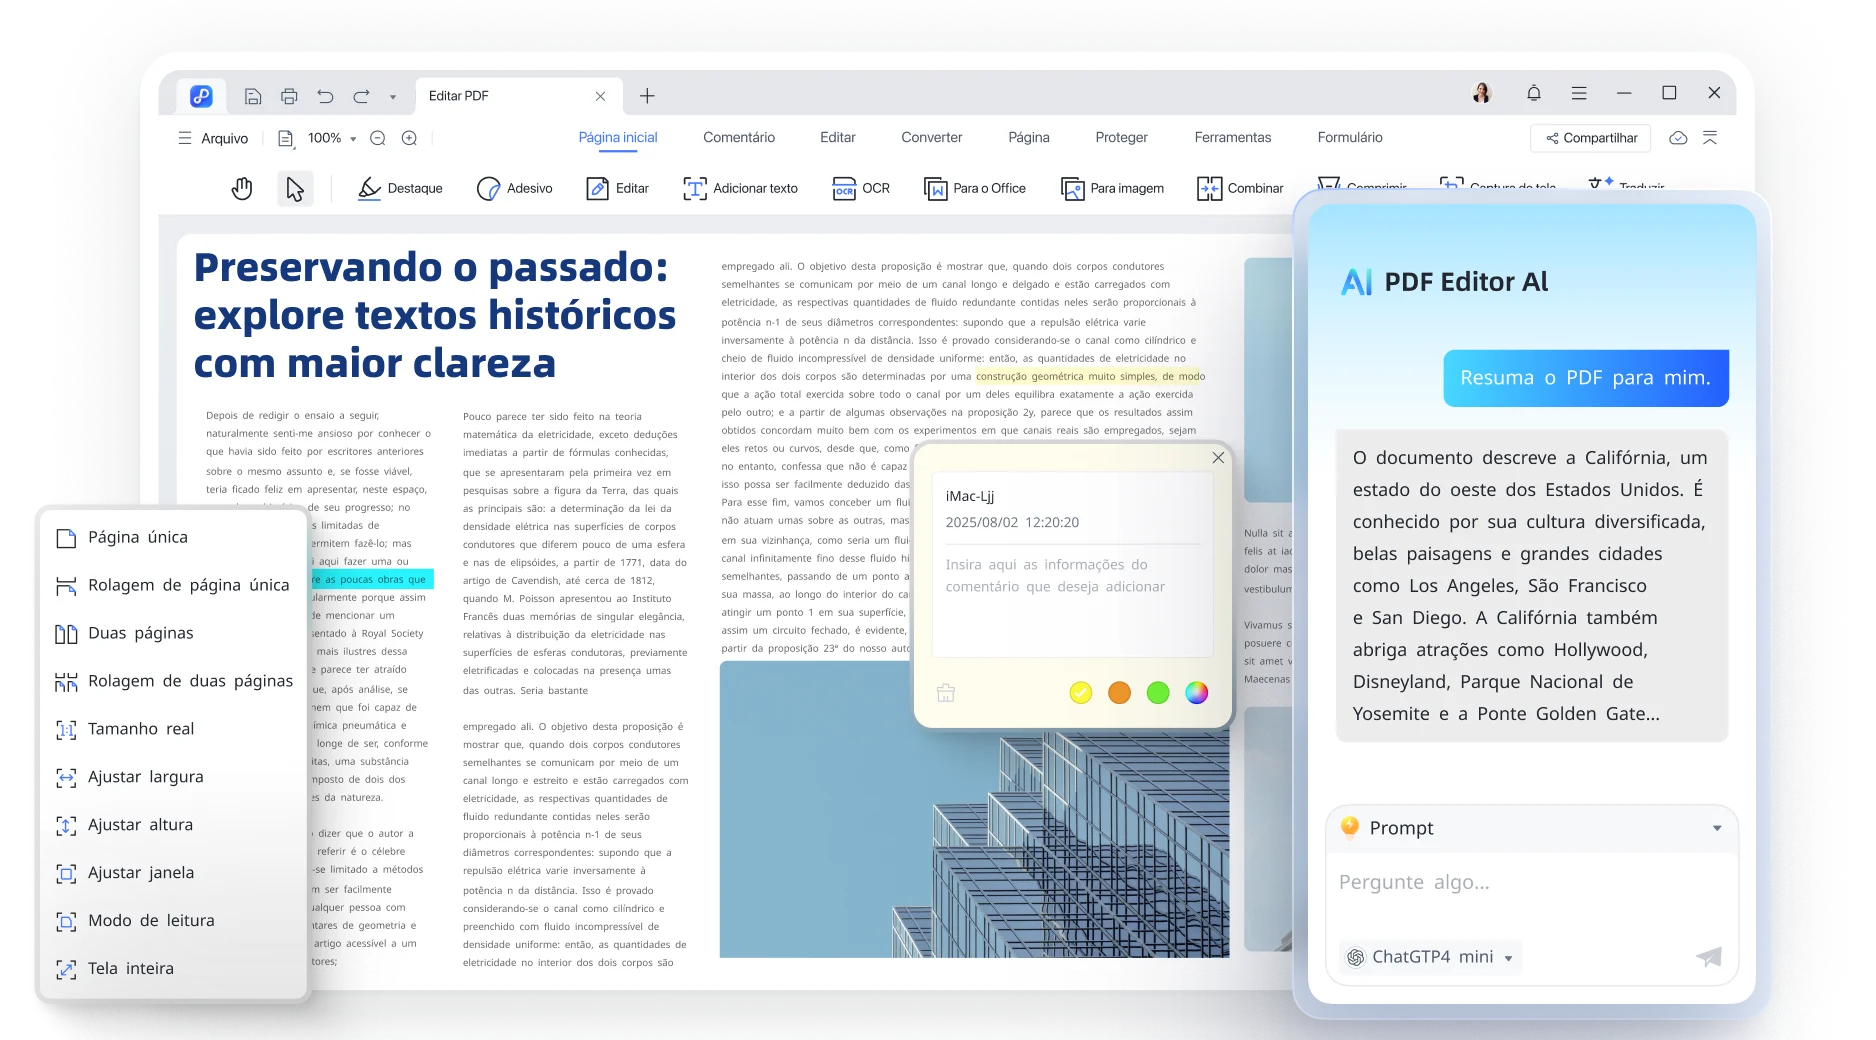Open the quick access dropdown arrow
This screenshot has height=1040, width=1876.
click(x=393, y=97)
